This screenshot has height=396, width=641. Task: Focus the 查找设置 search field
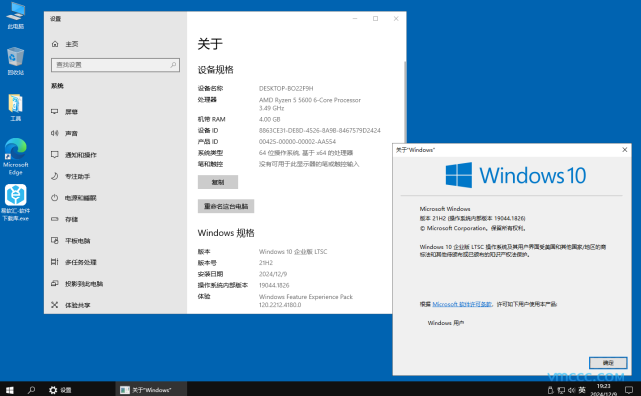tap(115, 65)
